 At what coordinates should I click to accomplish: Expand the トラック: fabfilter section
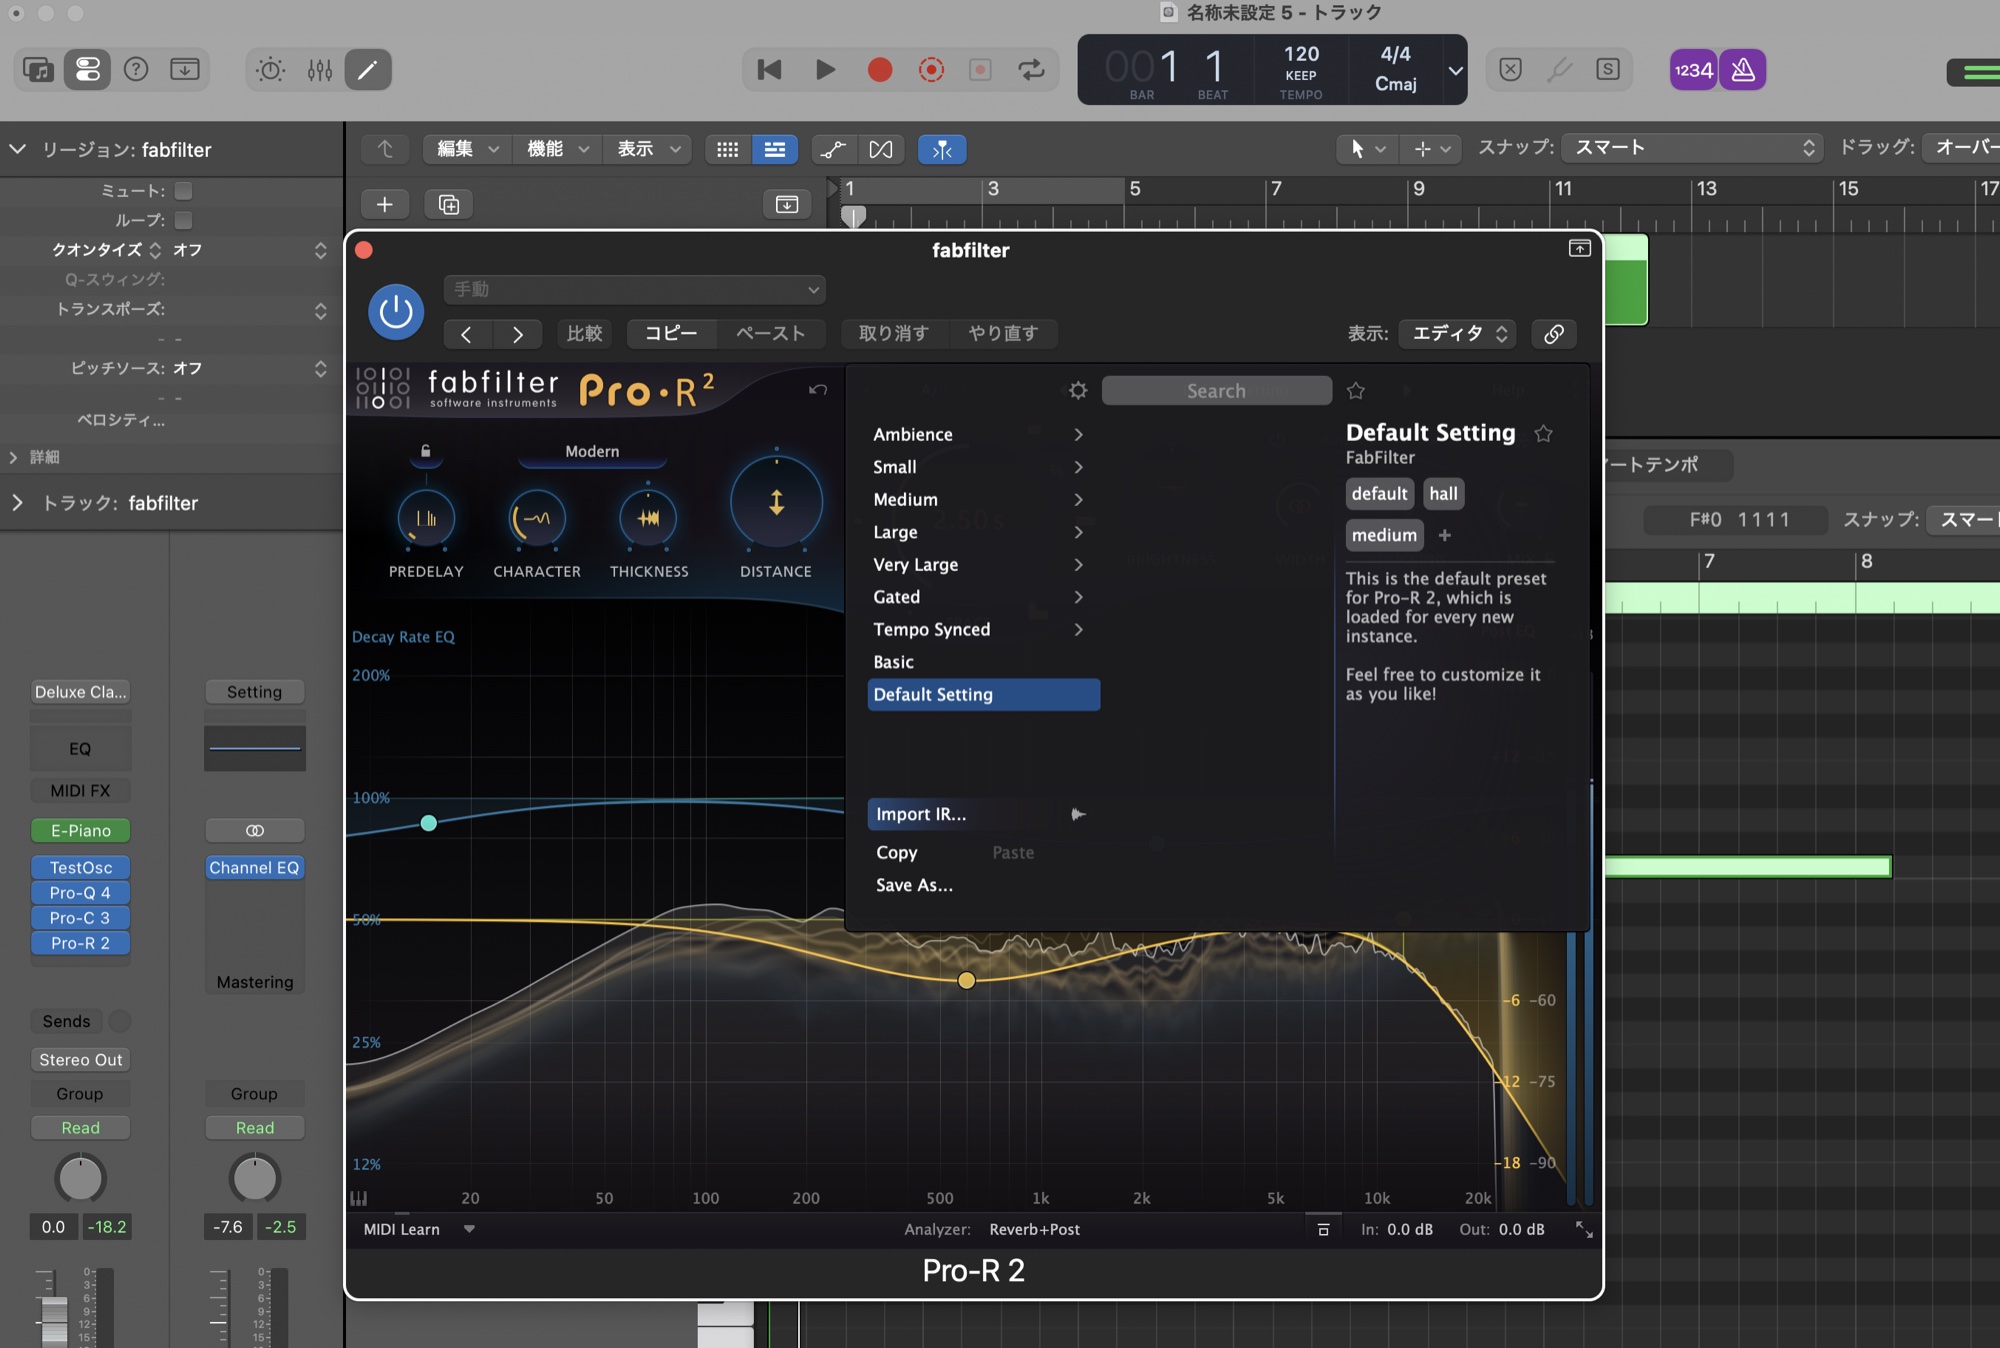click(17, 503)
